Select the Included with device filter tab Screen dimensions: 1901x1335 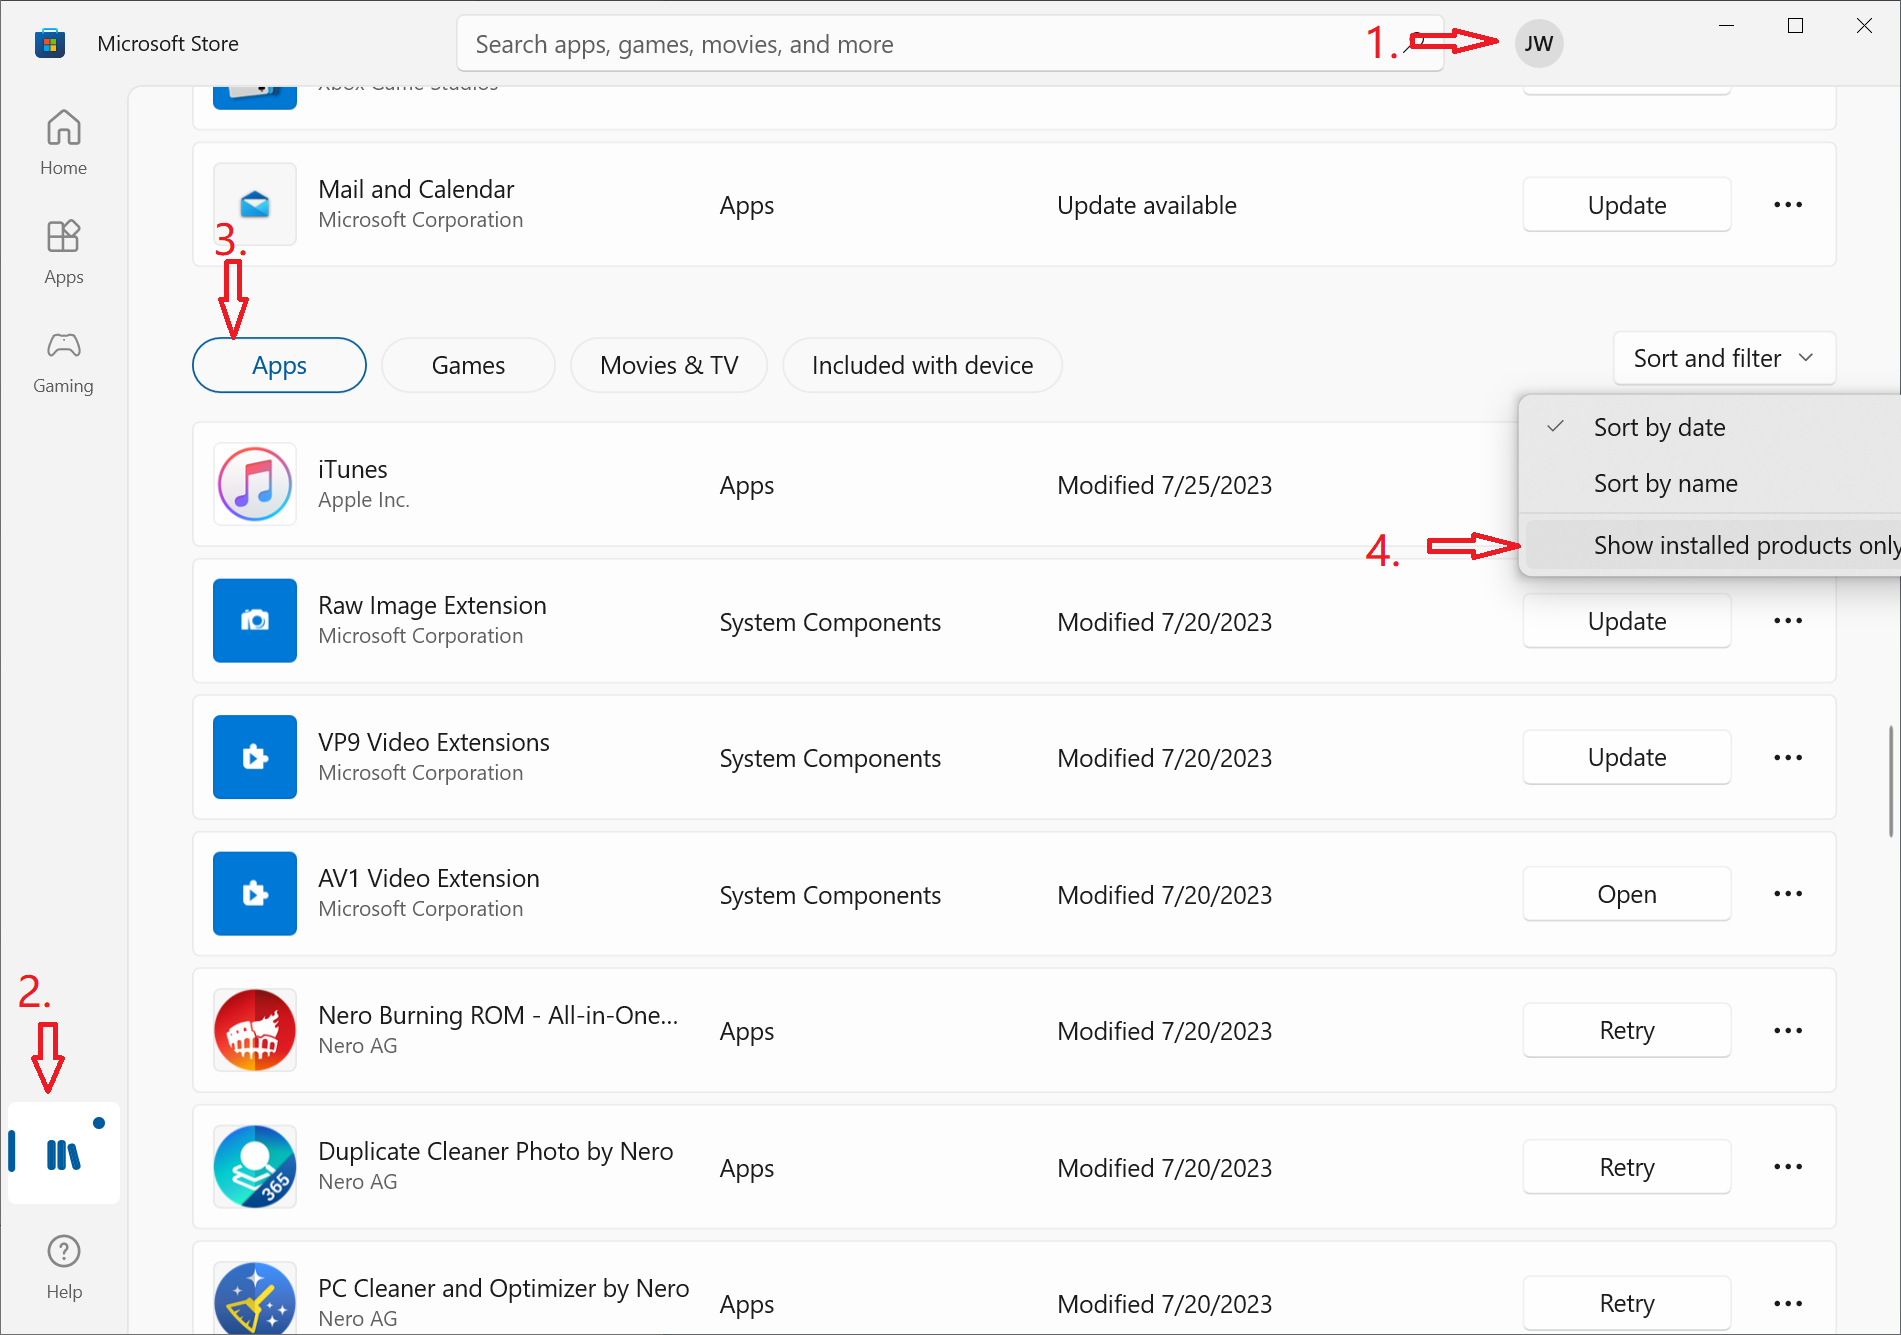tap(922, 365)
